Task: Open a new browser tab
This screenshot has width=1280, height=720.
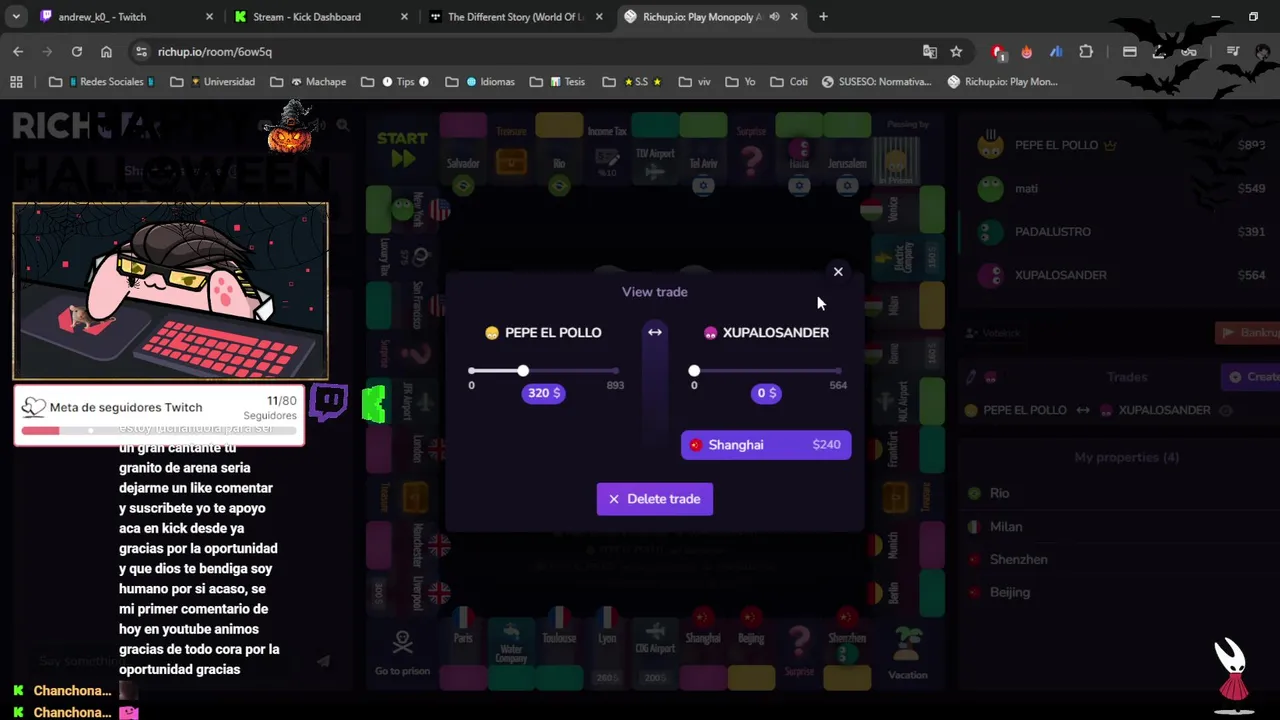Action: [823, 17]
